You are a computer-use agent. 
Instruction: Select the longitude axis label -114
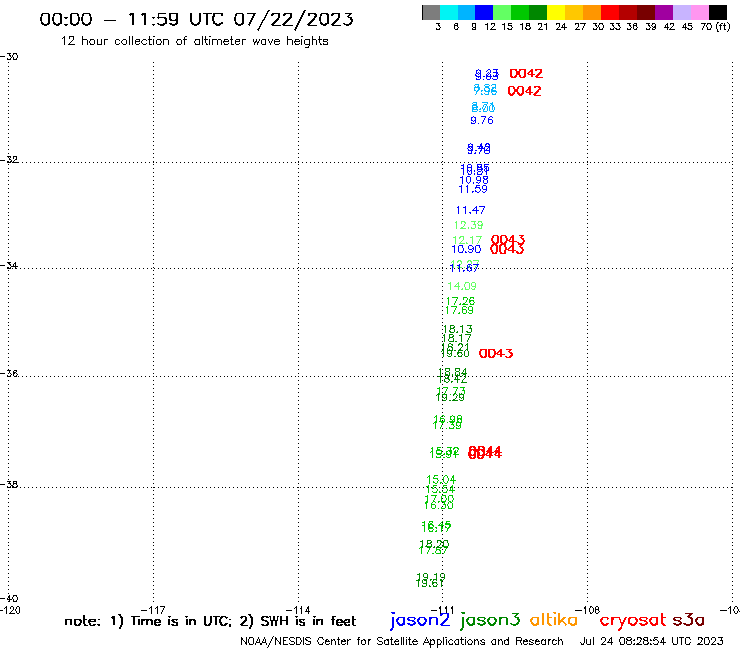tap(299, 610)
